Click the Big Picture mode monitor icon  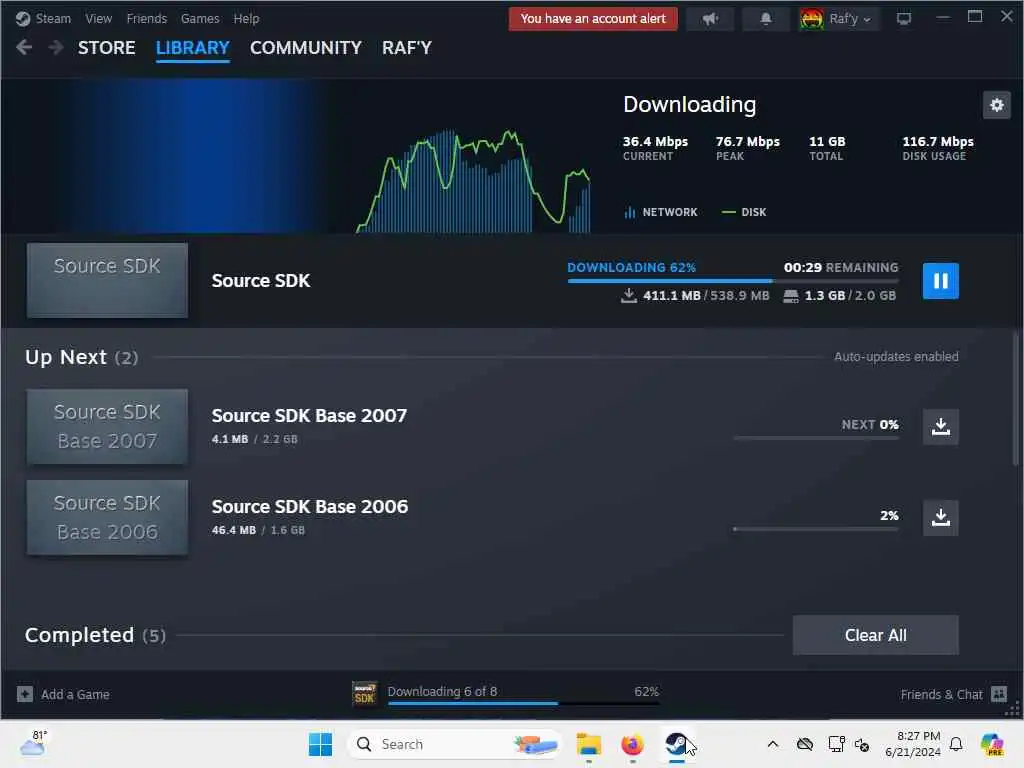click(904, 19)
